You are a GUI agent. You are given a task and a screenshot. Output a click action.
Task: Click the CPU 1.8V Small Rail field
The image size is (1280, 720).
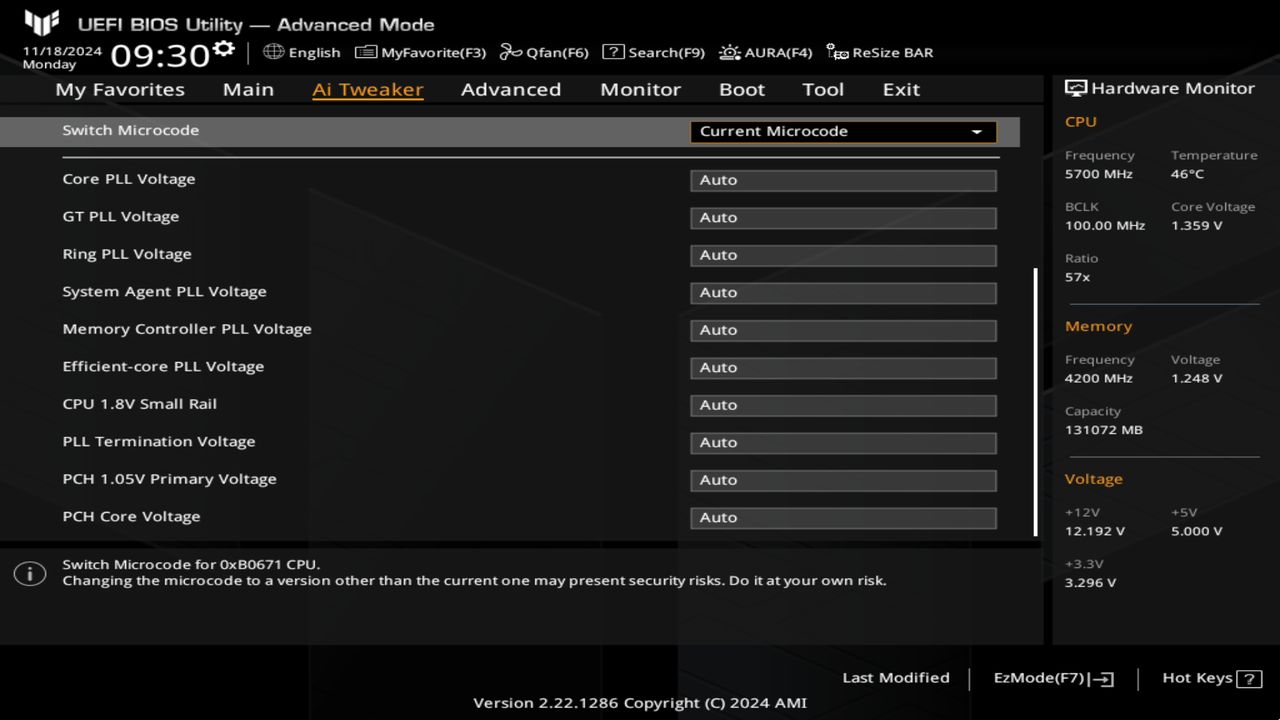(843, 405)
